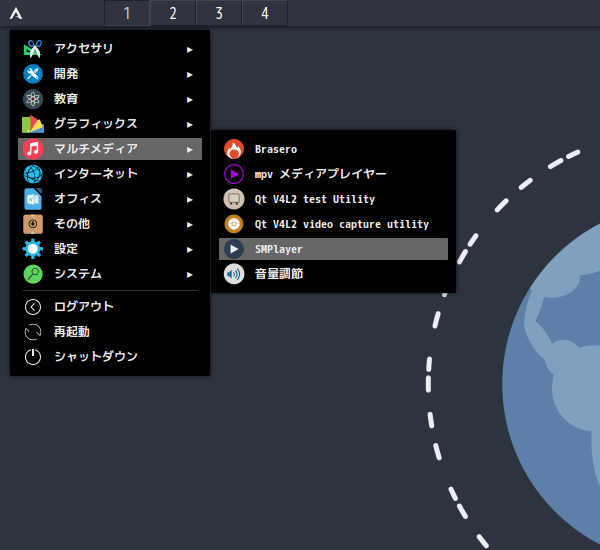
Task: Click the アクセサリ scissors icon
Action: (33, 49)
